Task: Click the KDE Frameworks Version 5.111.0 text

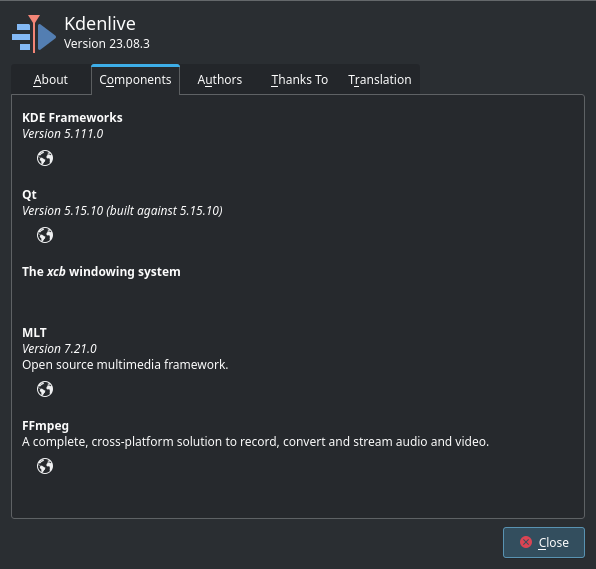Action: [63, 134]
